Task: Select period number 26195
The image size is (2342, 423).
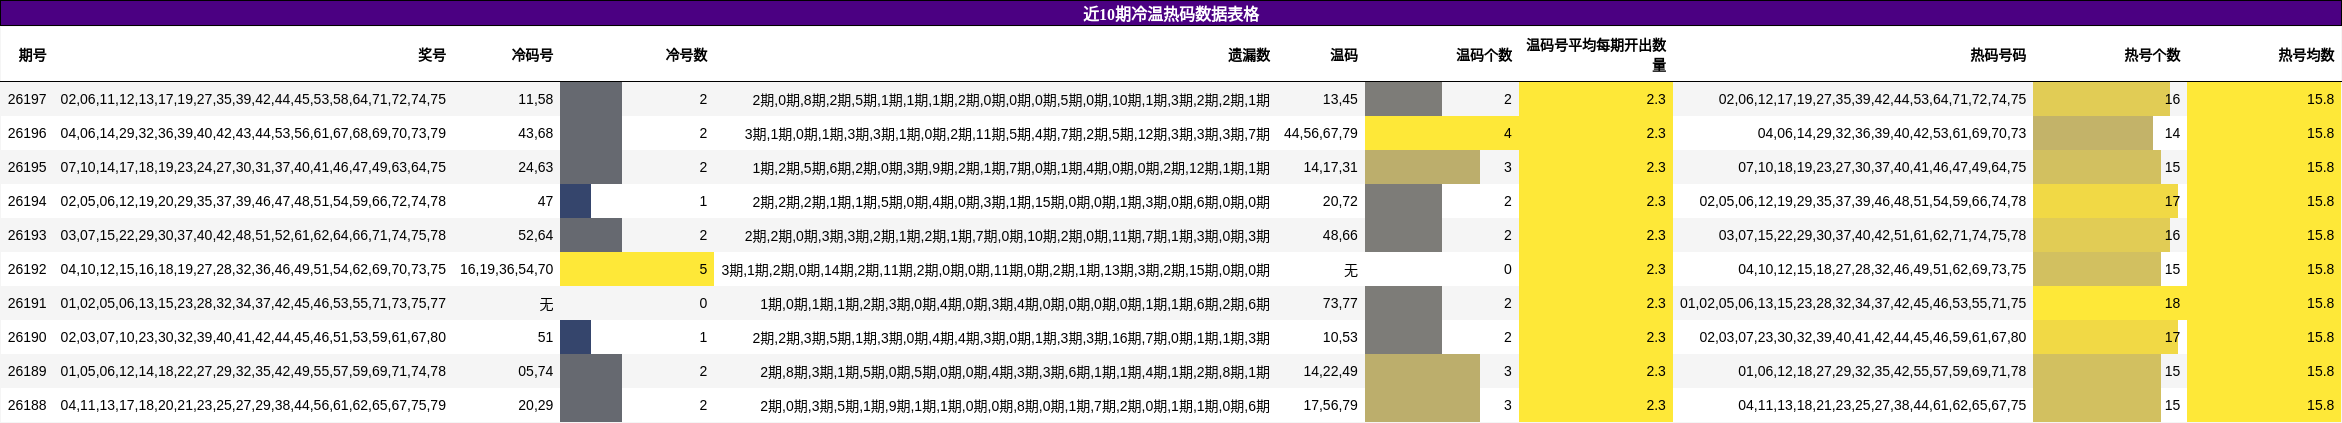Action: pos(27,167)
